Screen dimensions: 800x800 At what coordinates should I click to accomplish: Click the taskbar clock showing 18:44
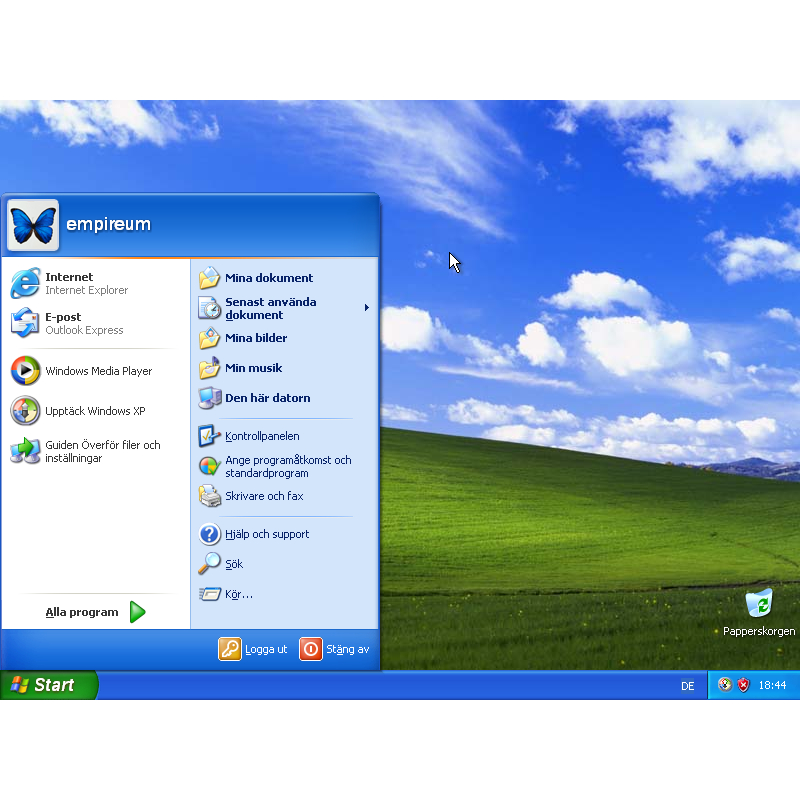click(772, 686)
